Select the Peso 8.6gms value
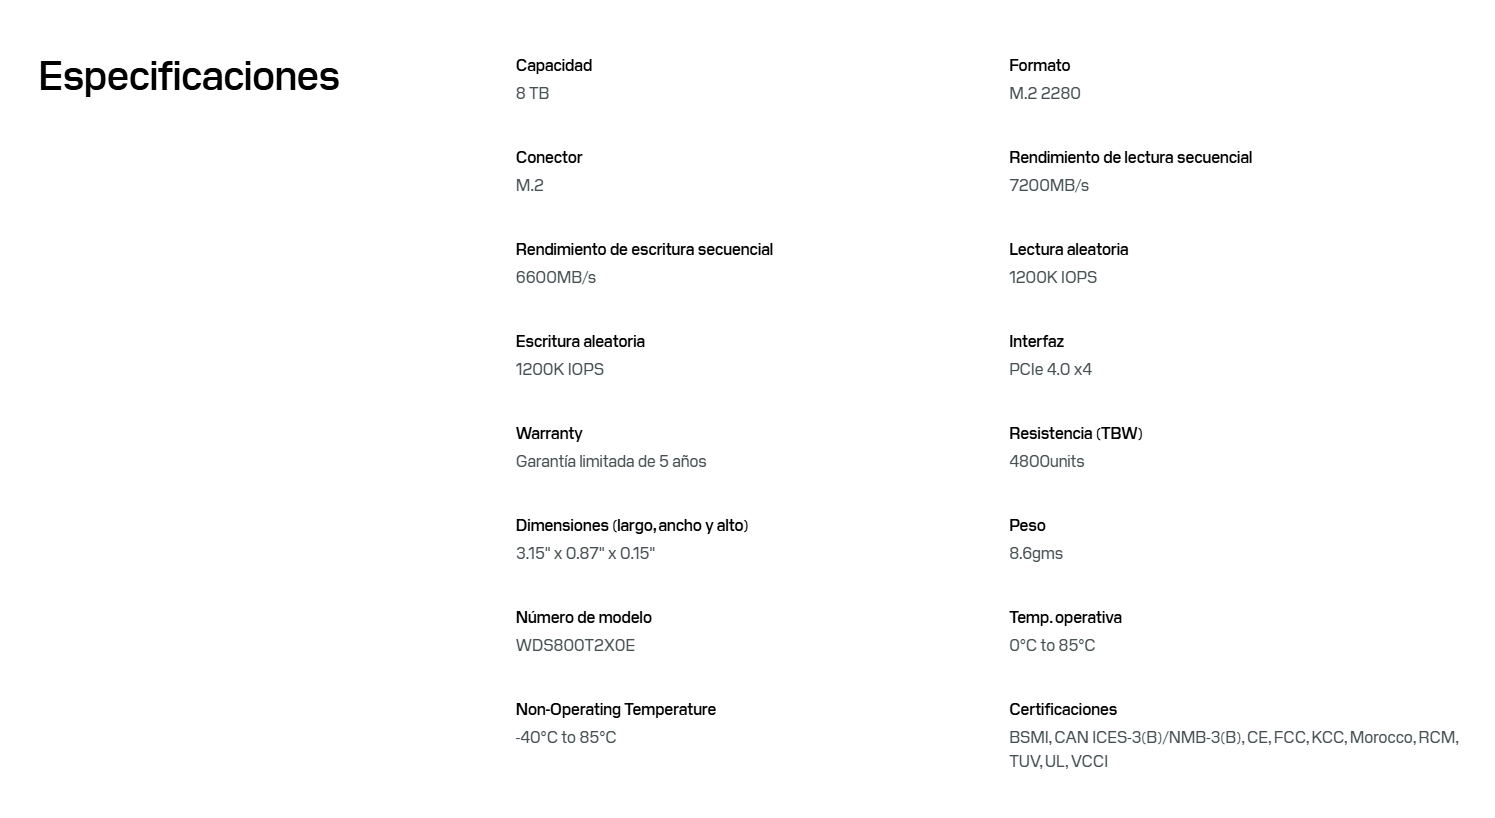The height and width of the screenshot is (818, 1495). click(x=1036, y=553)
